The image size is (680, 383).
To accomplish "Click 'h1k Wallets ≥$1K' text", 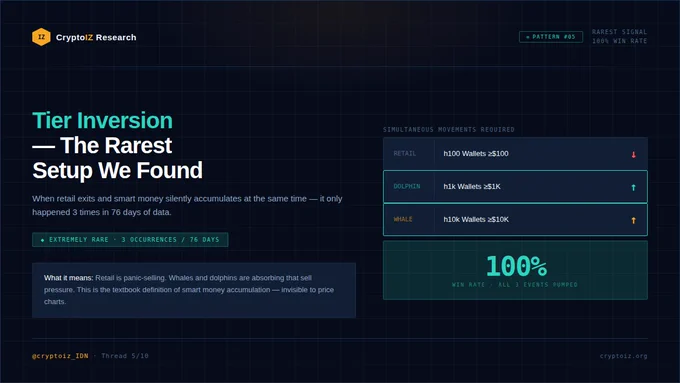I will point(472,187).
